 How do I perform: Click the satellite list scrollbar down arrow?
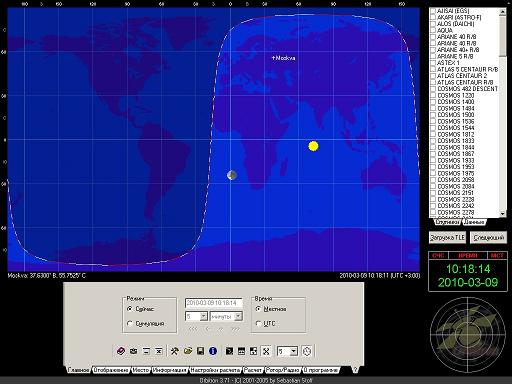point(503,213)
